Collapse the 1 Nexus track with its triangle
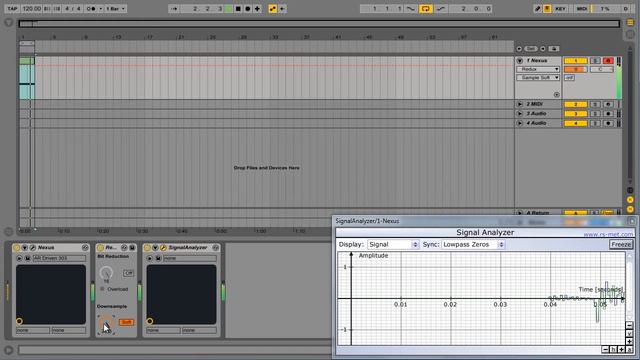The image size is (640, 360). tap(520, 60)
